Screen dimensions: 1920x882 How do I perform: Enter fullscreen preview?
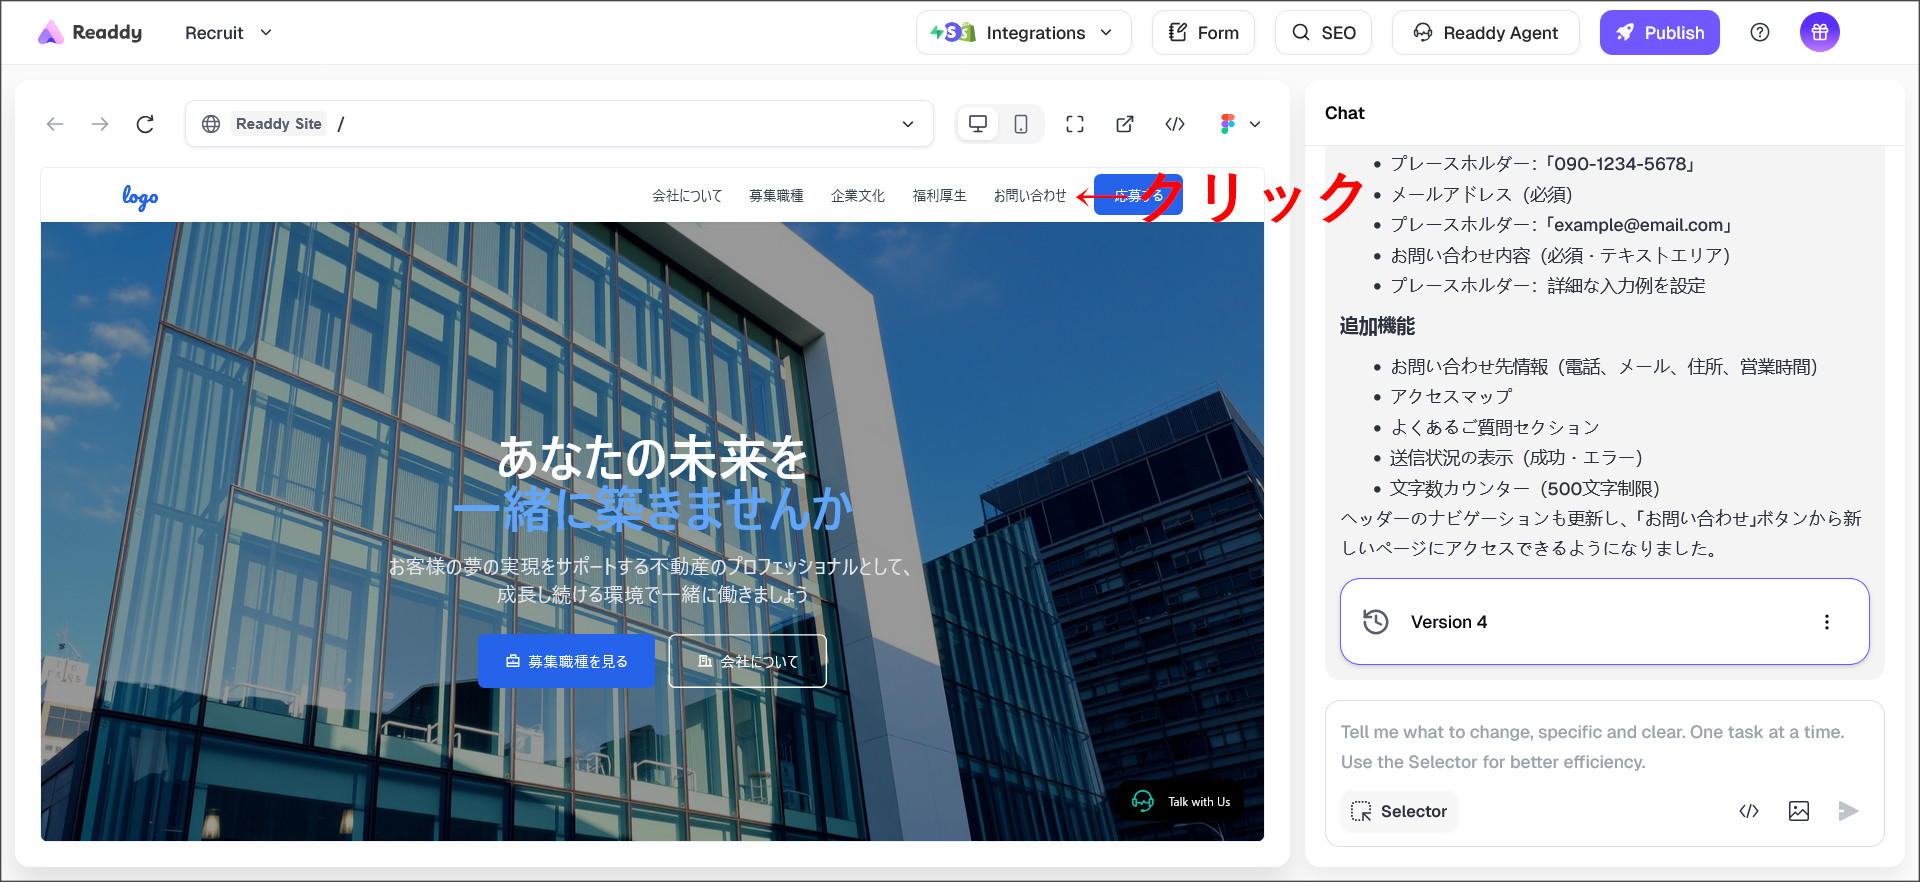(1075, 124)
